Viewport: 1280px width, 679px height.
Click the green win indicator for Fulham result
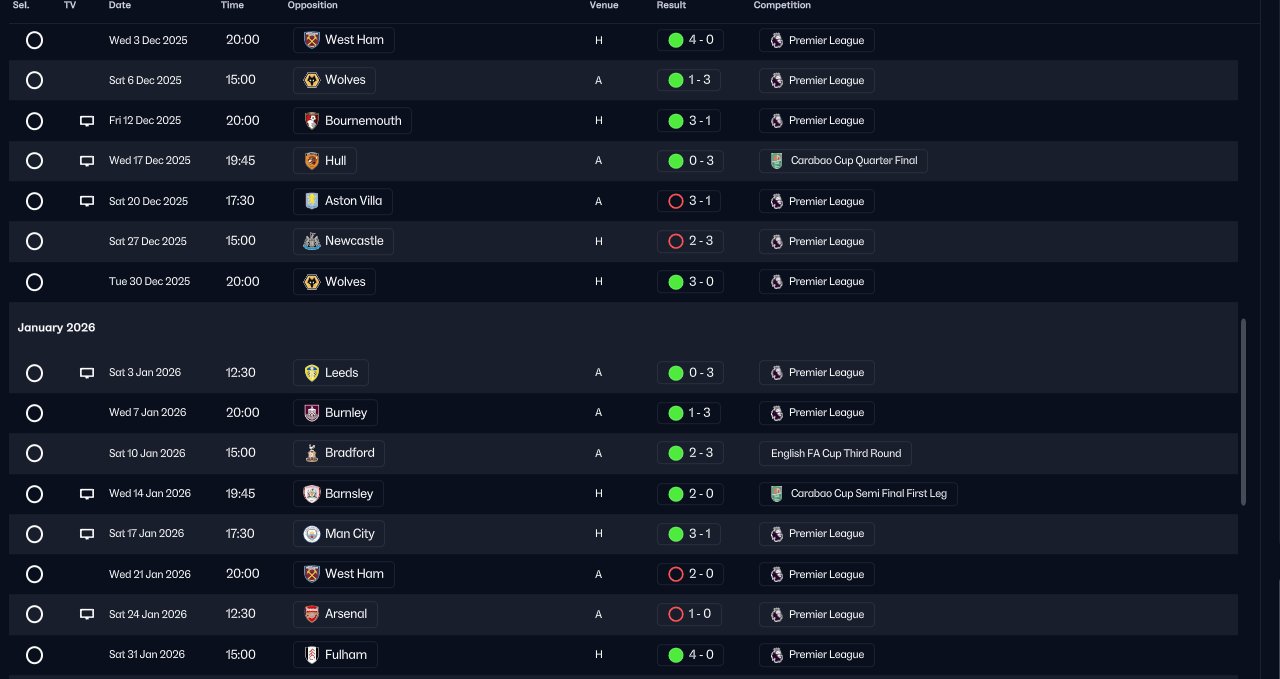[x=675, y=655]
